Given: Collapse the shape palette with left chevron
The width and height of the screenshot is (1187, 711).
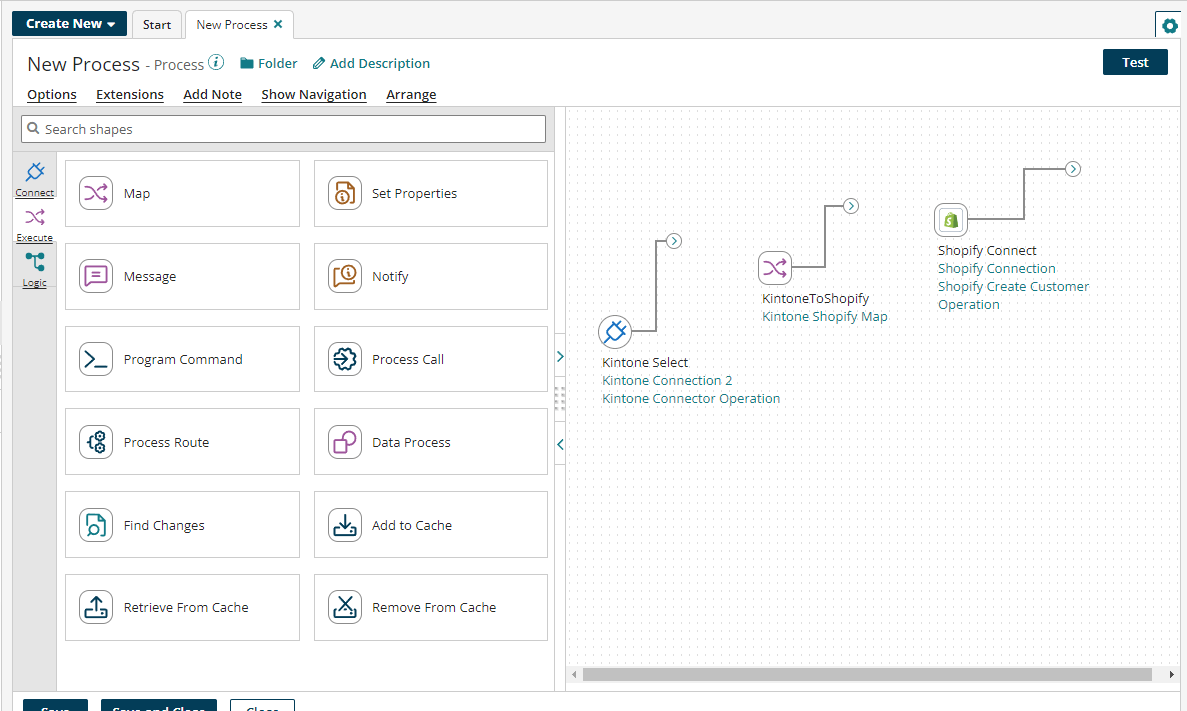Looking at the screenshot, I should [x=560, y=444].
